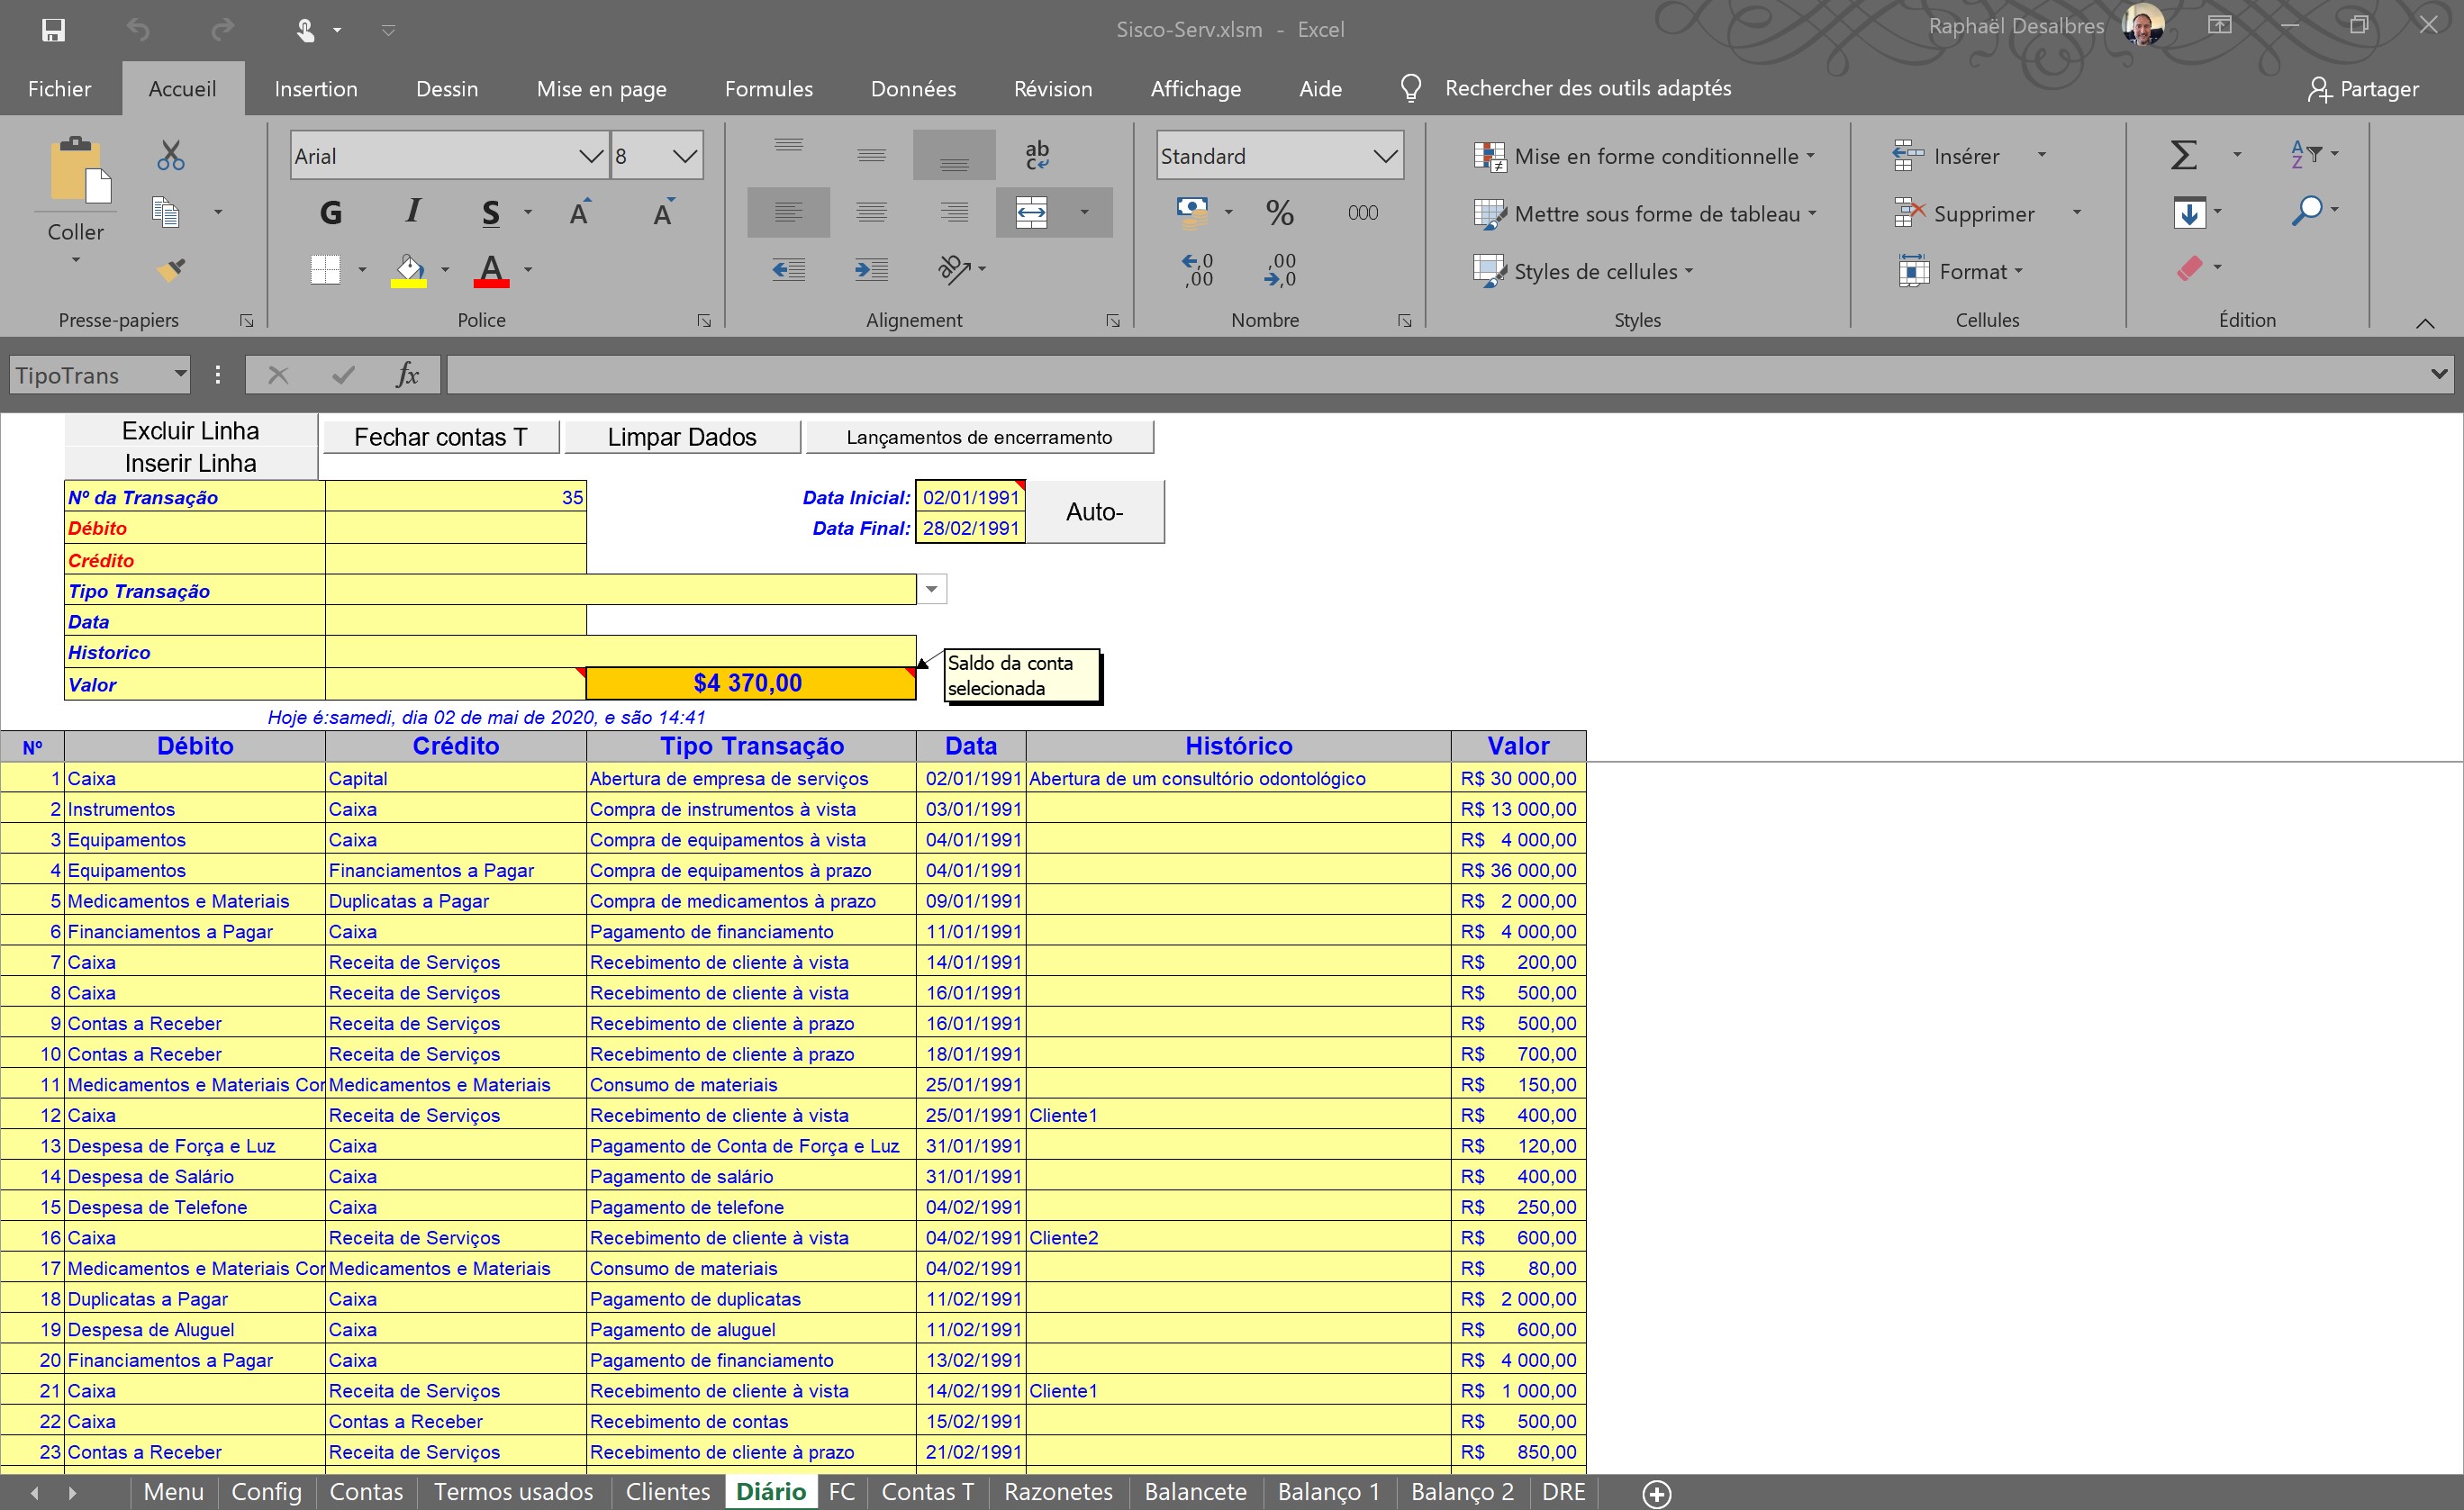
Task: Open the Arial font name dropdown
Action: [x=591, y=156]
